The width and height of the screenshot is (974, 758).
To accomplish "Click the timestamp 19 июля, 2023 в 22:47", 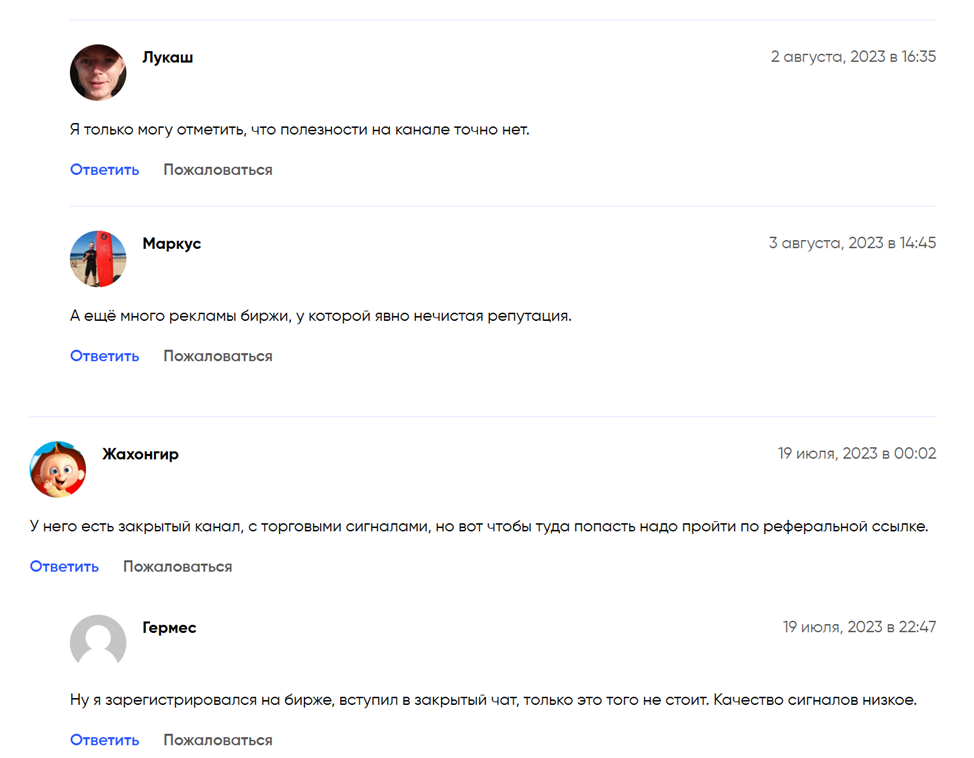I will [859, 627].
